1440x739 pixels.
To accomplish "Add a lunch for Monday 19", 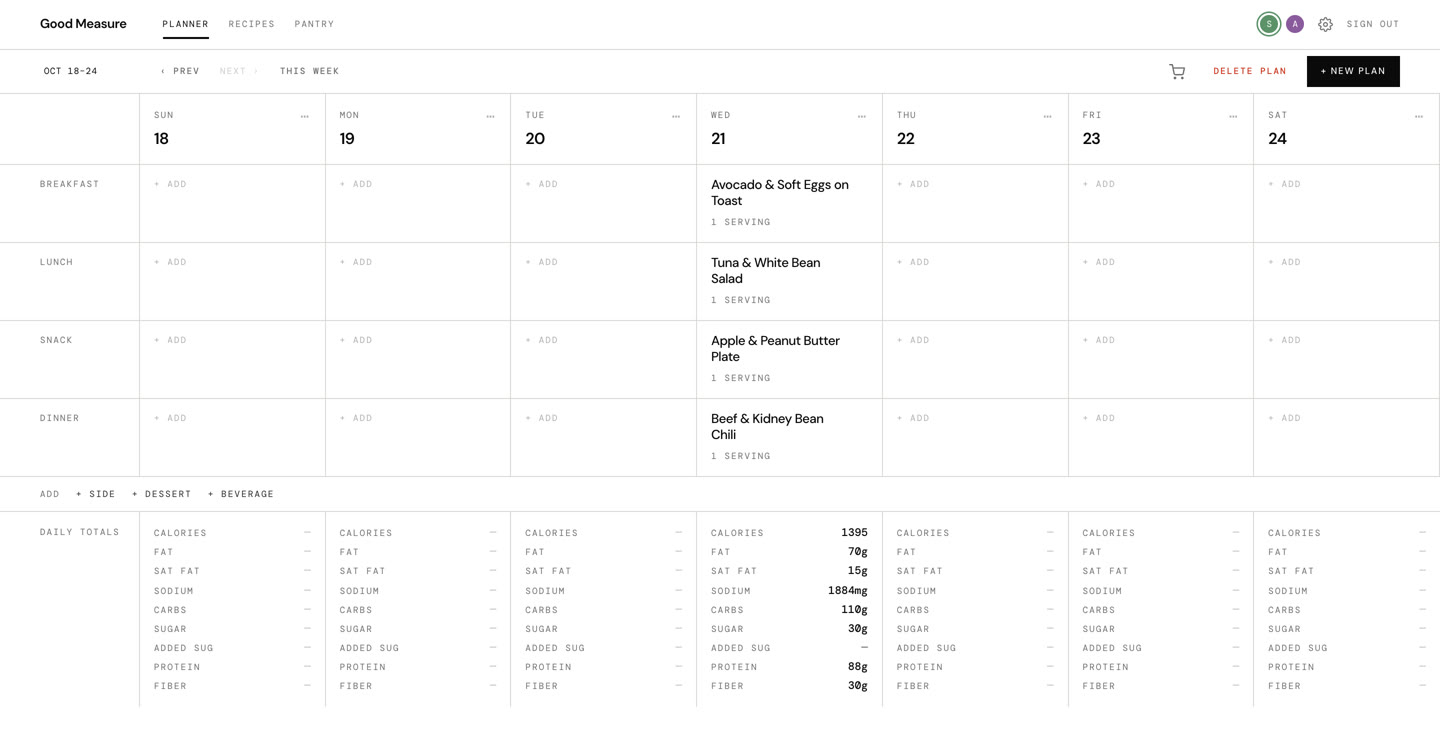I will click(x=356, y=262).
